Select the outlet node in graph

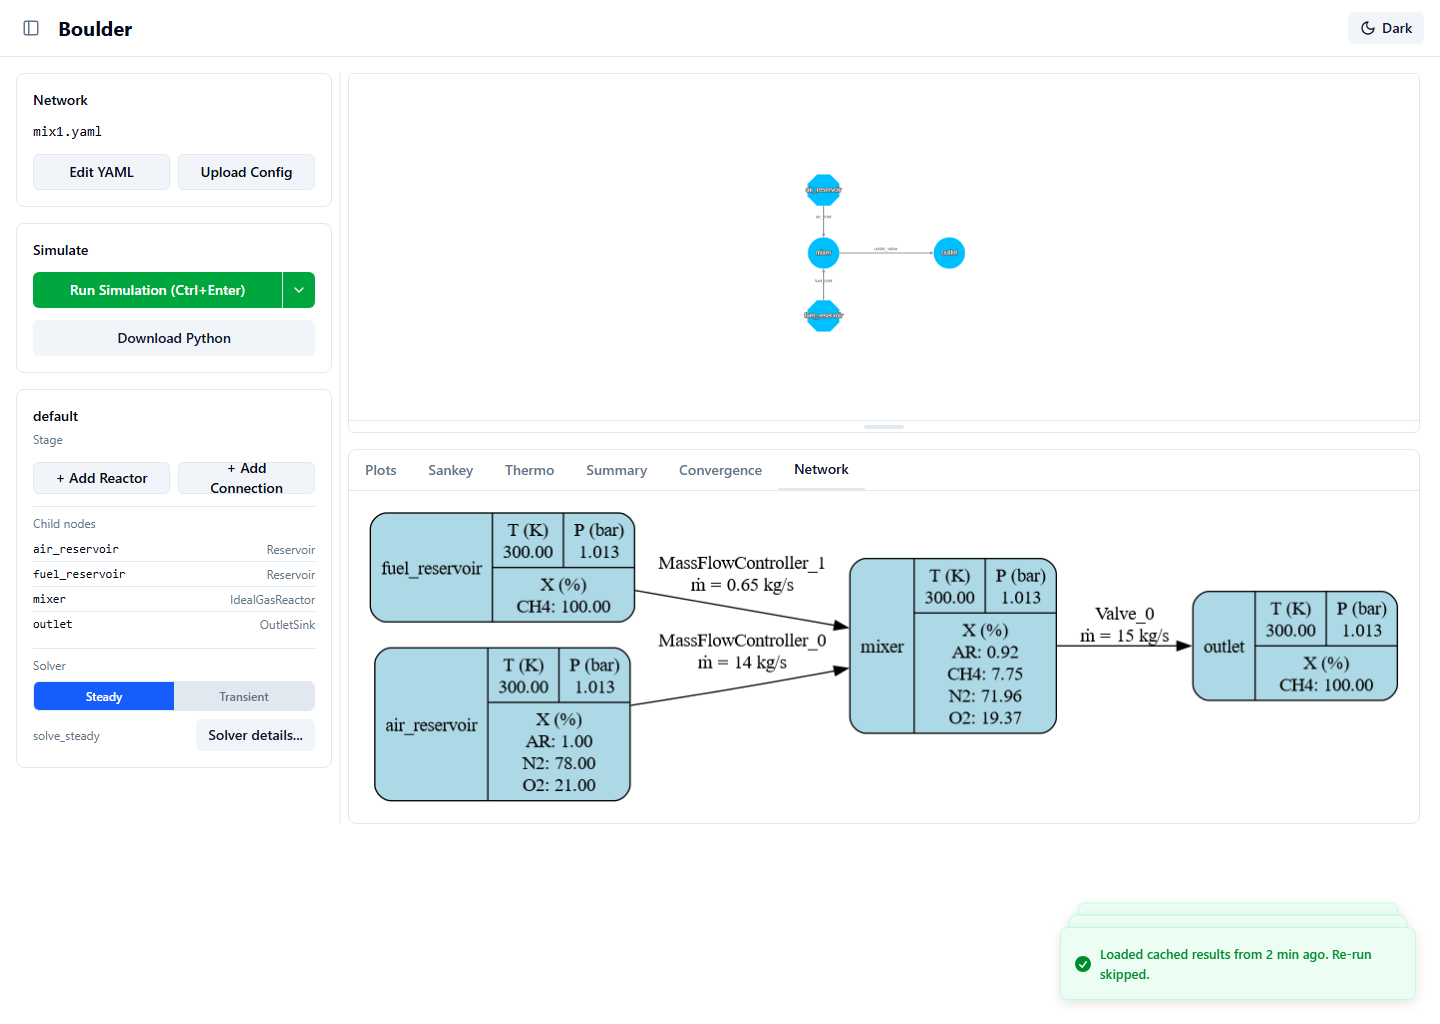(949, 253)
